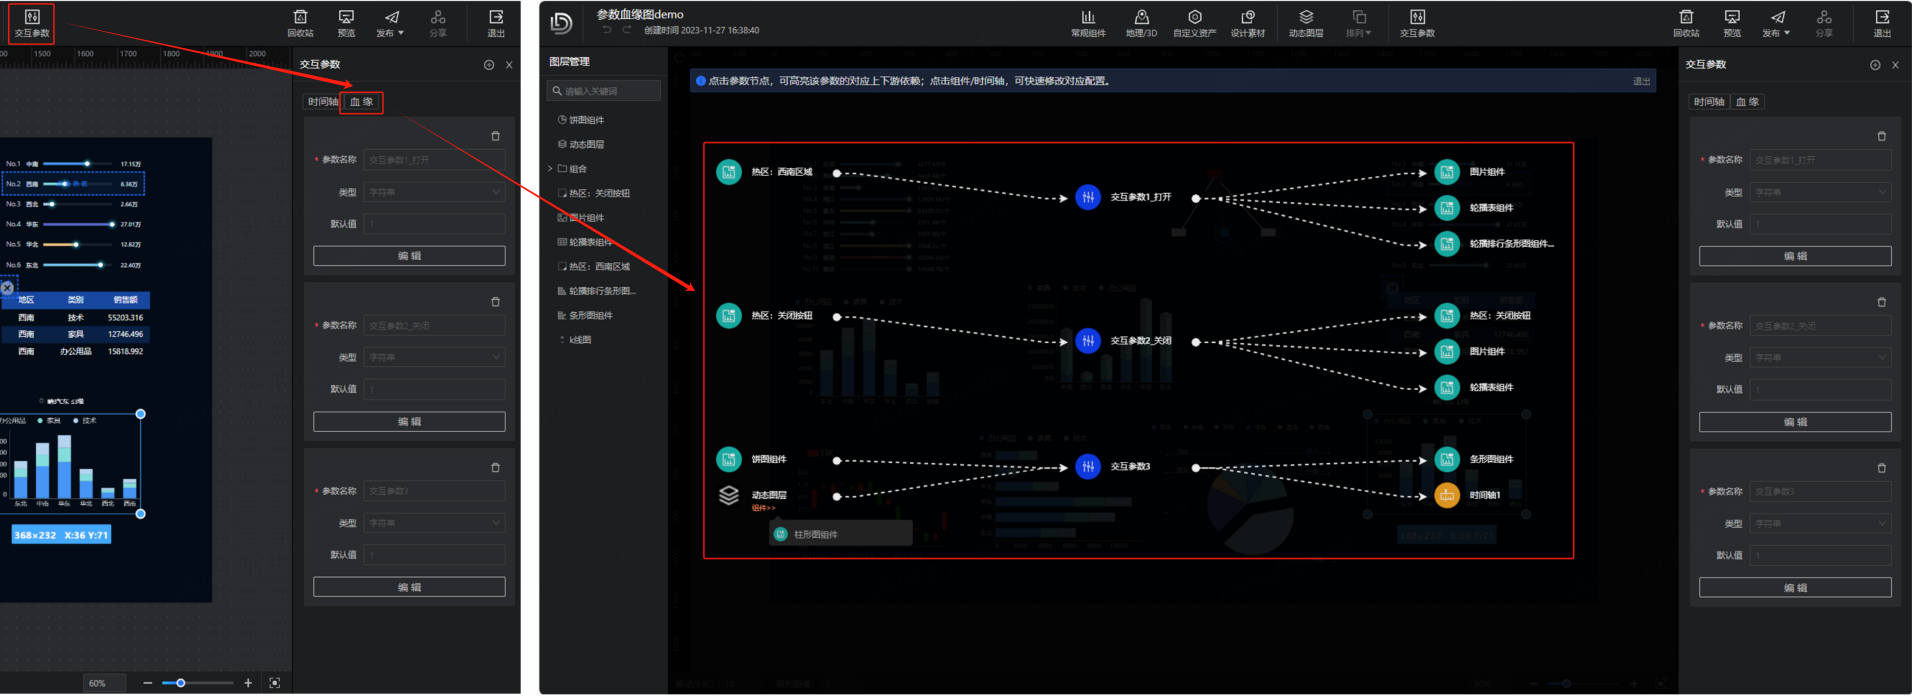This screenshot has height=696, width=1912.
Task: Click the 自定义资产 toolbar icon
Action: (1194, 23)
